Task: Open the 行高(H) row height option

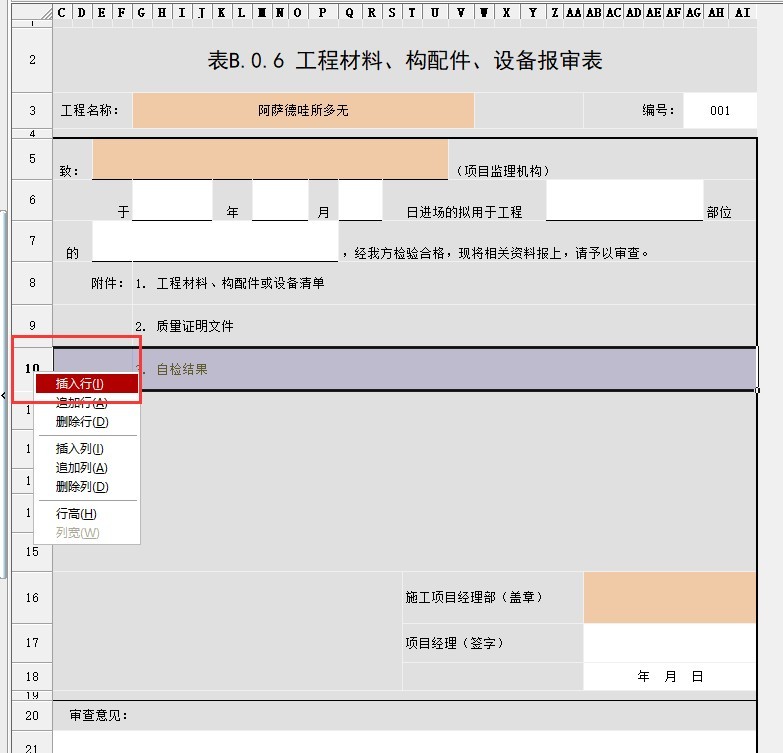Action: (76, 514)
